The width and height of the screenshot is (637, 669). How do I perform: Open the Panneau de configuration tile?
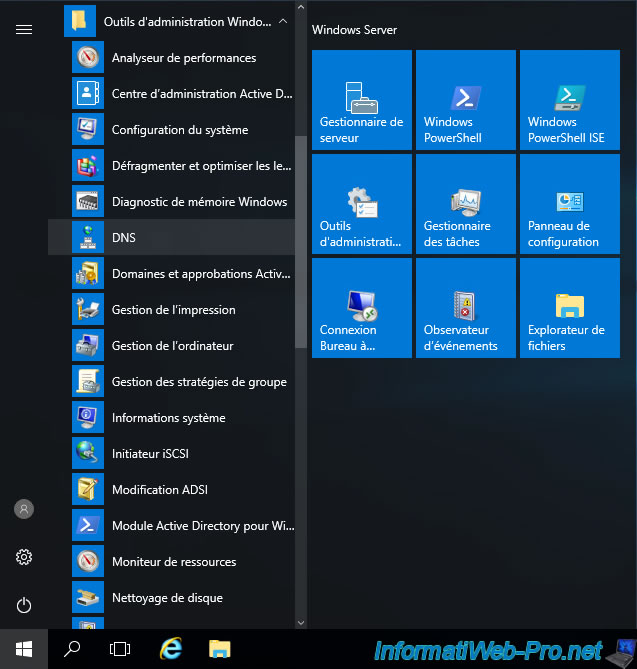(570, 204)
